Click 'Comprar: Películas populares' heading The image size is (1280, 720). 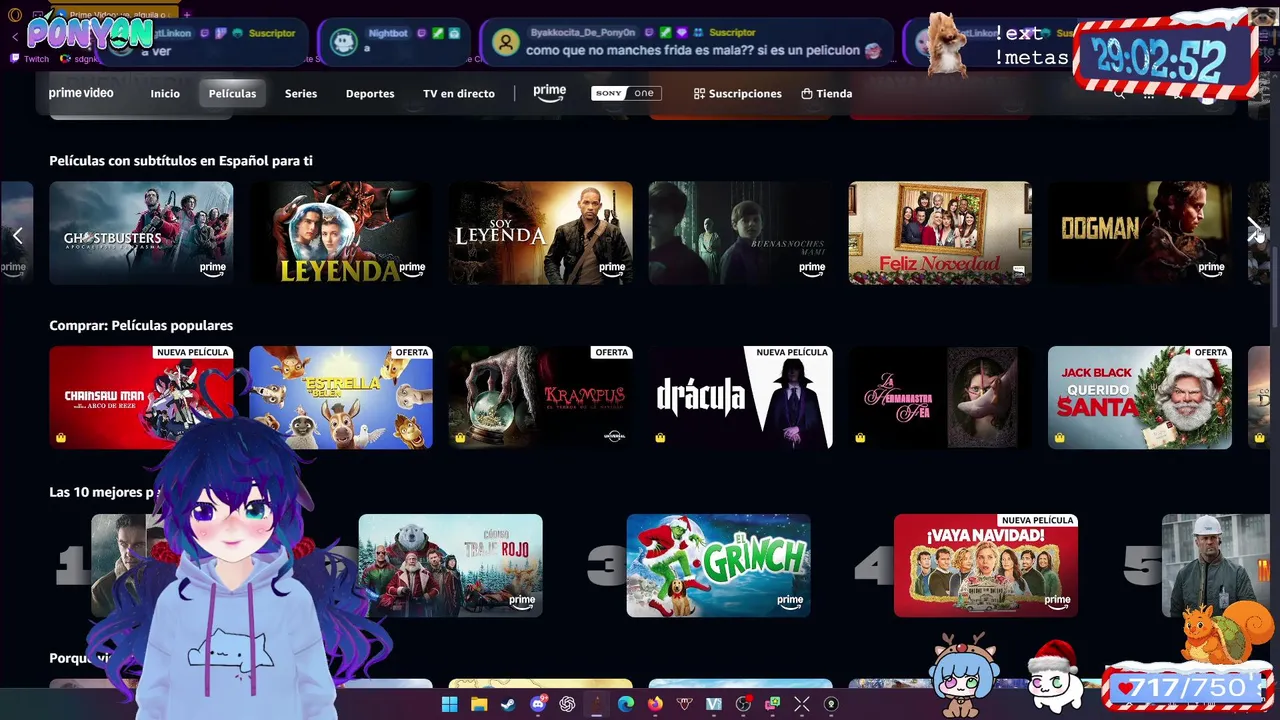pyautogui.click(x=141, y=325)
